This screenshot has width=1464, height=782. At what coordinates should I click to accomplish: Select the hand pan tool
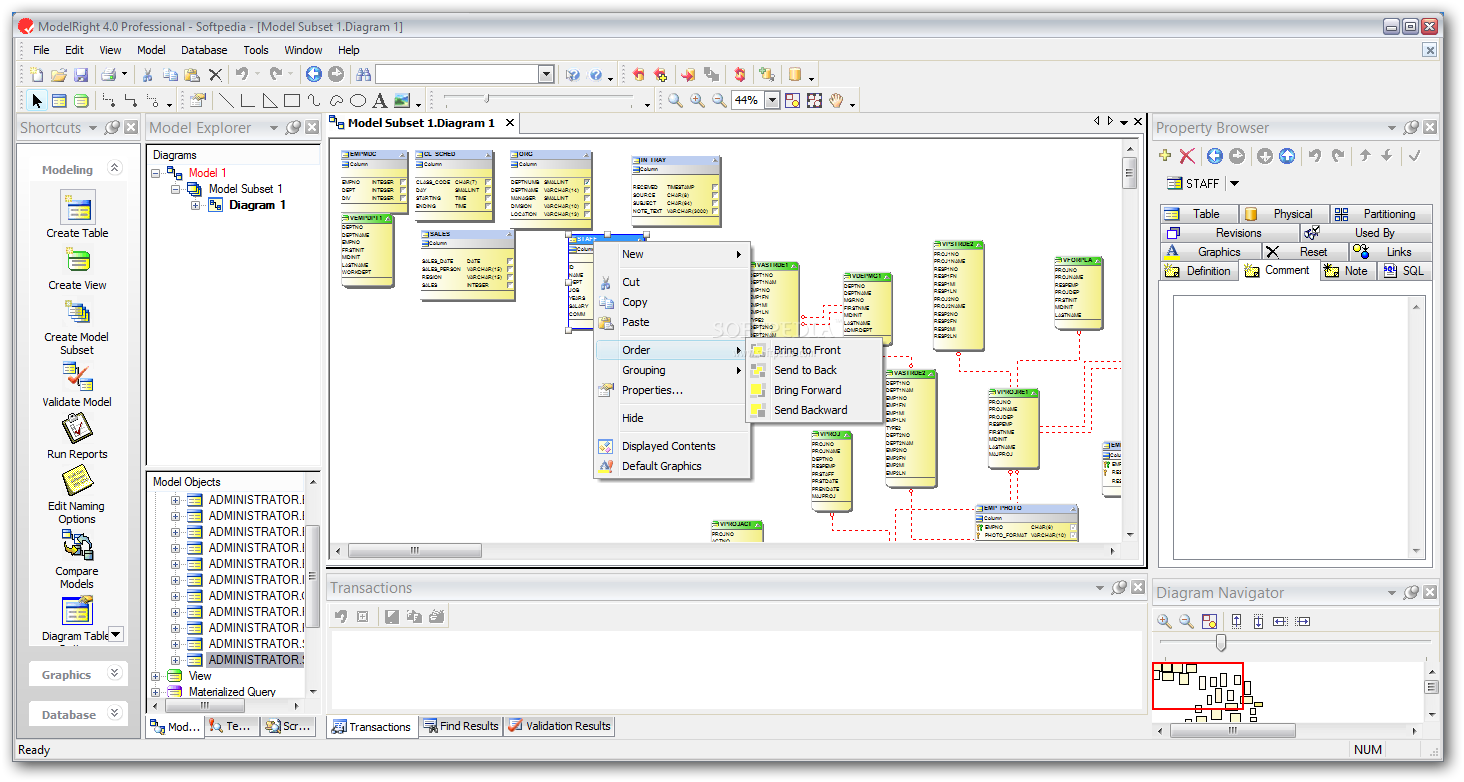click(x=835, y=100)
